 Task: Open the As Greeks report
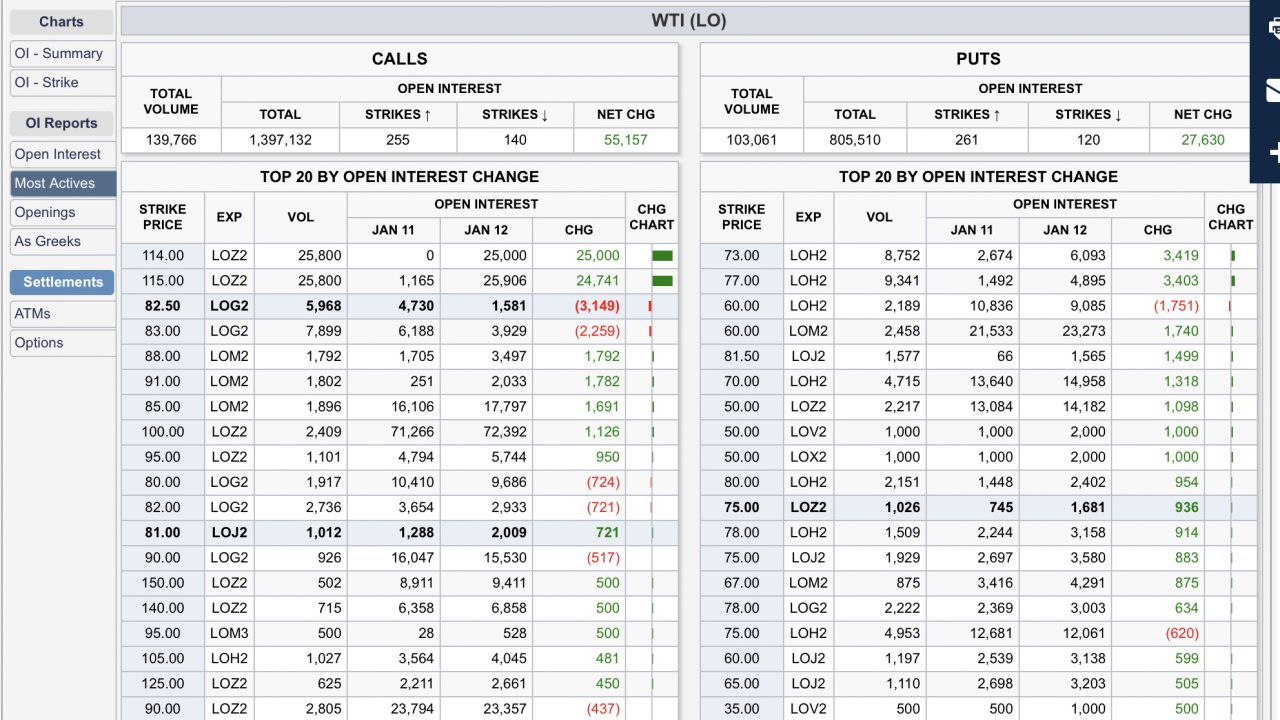(x=48, y=241)
